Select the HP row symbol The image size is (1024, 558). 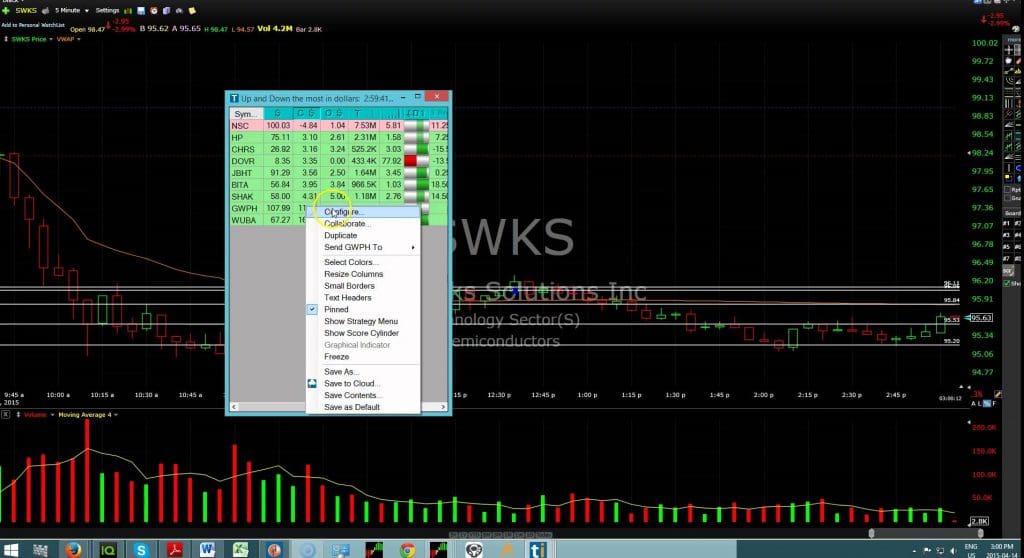[x=237, y=137]
